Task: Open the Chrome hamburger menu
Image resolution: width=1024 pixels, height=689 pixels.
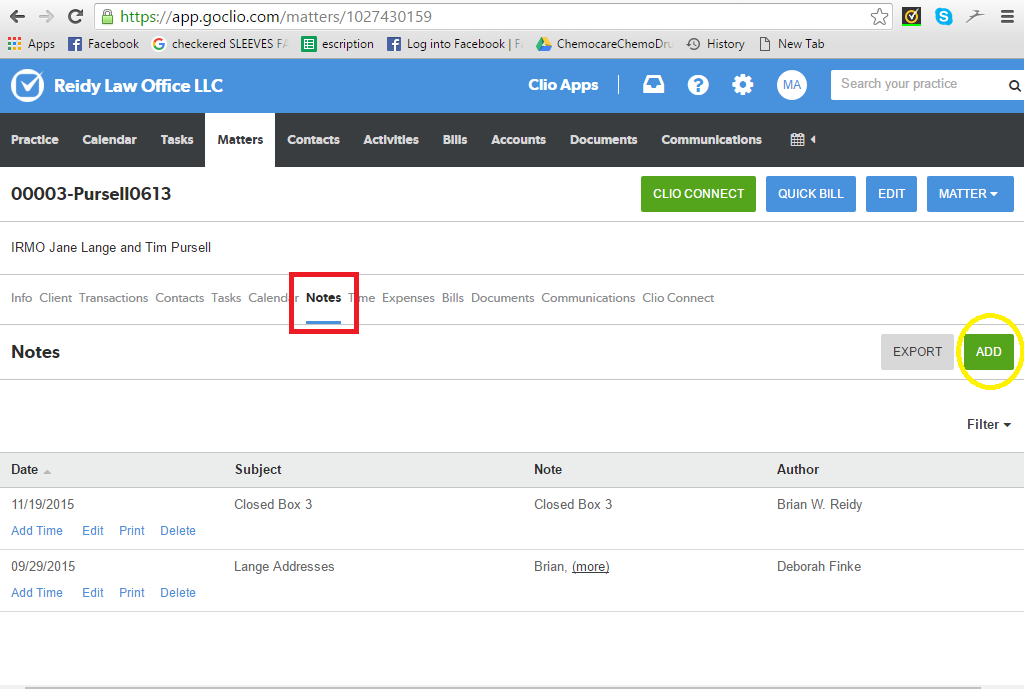Action: click(x=1007, y=16)
